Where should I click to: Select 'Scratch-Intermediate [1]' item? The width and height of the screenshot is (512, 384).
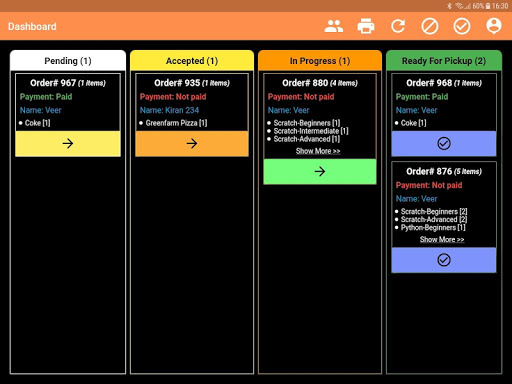click(x=311, y=131)
